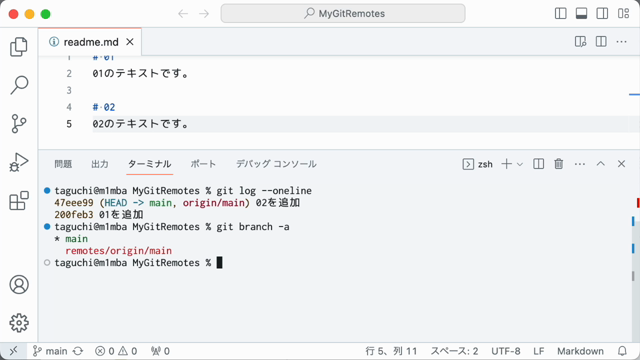Open the Accounts menu icon

coord(19,284)
